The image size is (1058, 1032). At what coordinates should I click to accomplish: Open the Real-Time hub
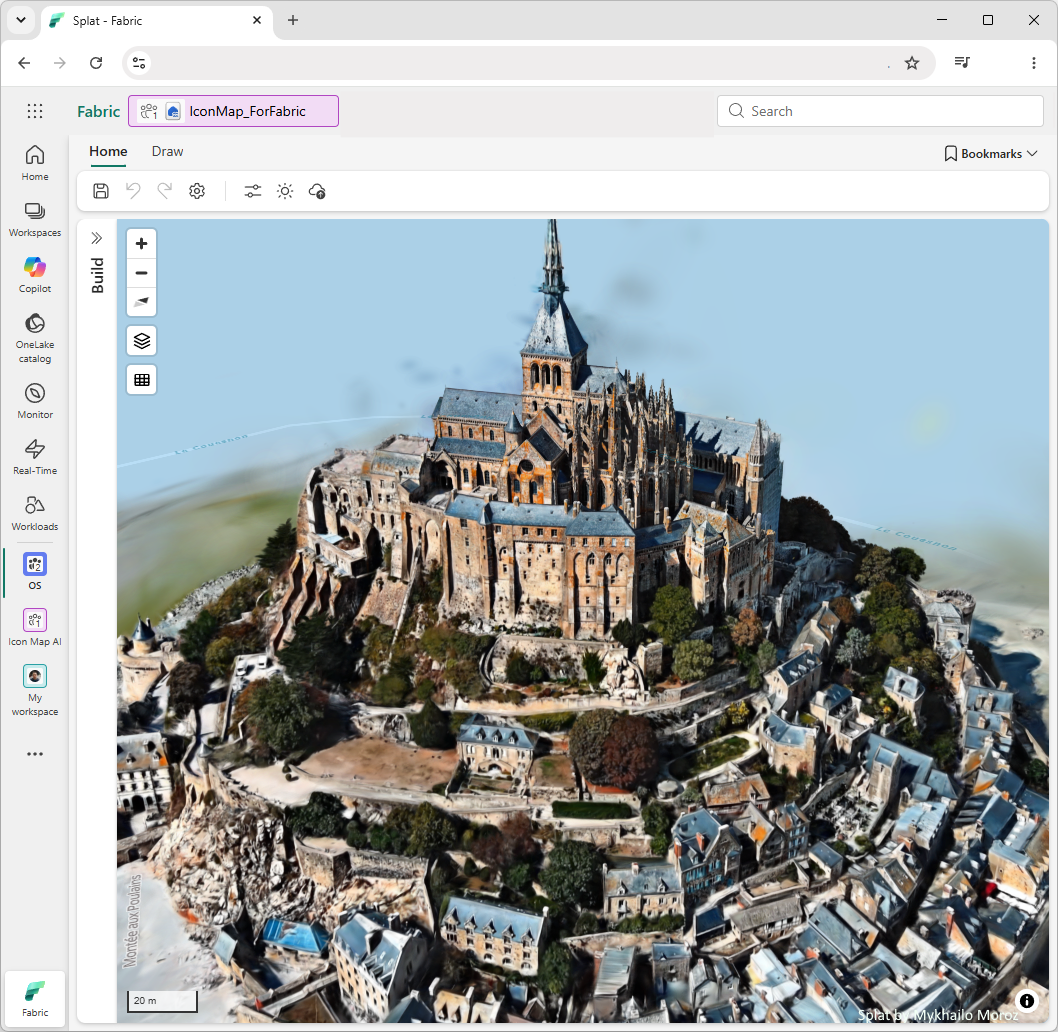tap(35, 458)
